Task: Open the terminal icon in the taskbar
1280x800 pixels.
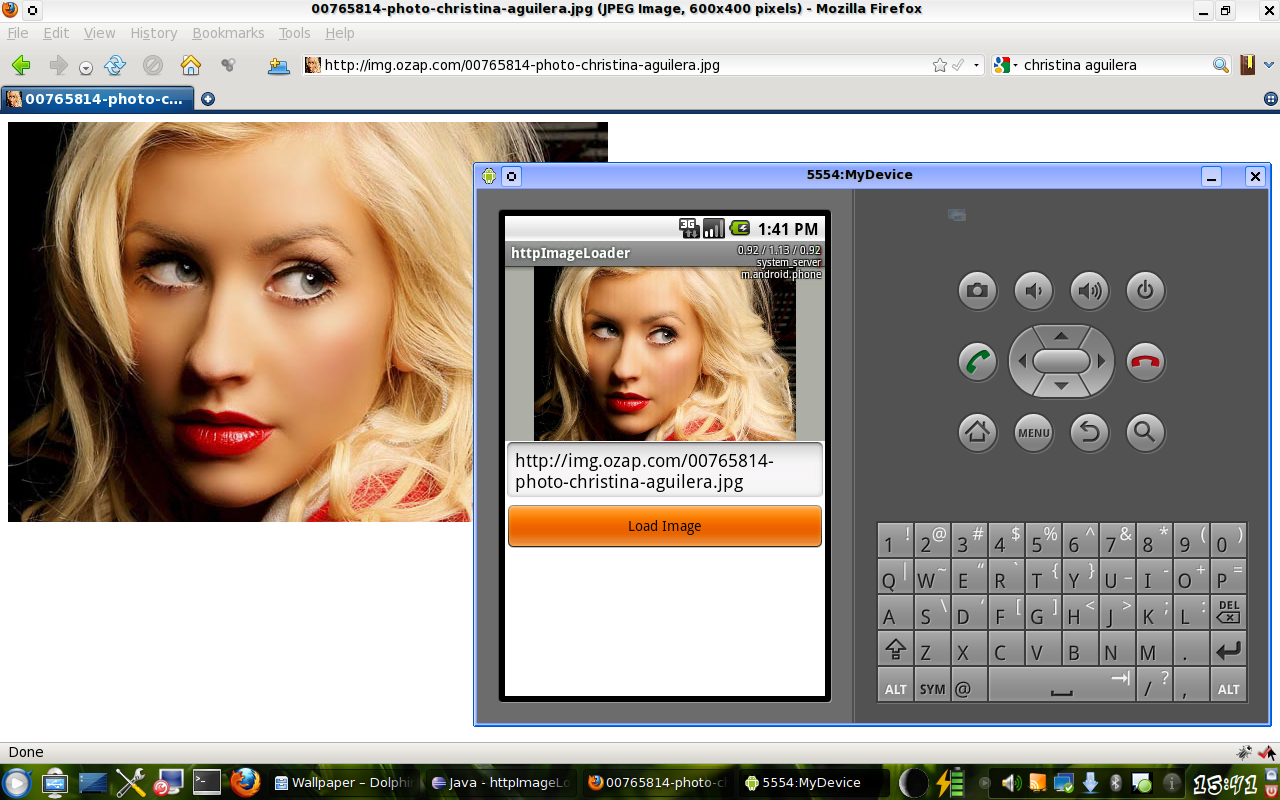Action: (x=207, y=782)
